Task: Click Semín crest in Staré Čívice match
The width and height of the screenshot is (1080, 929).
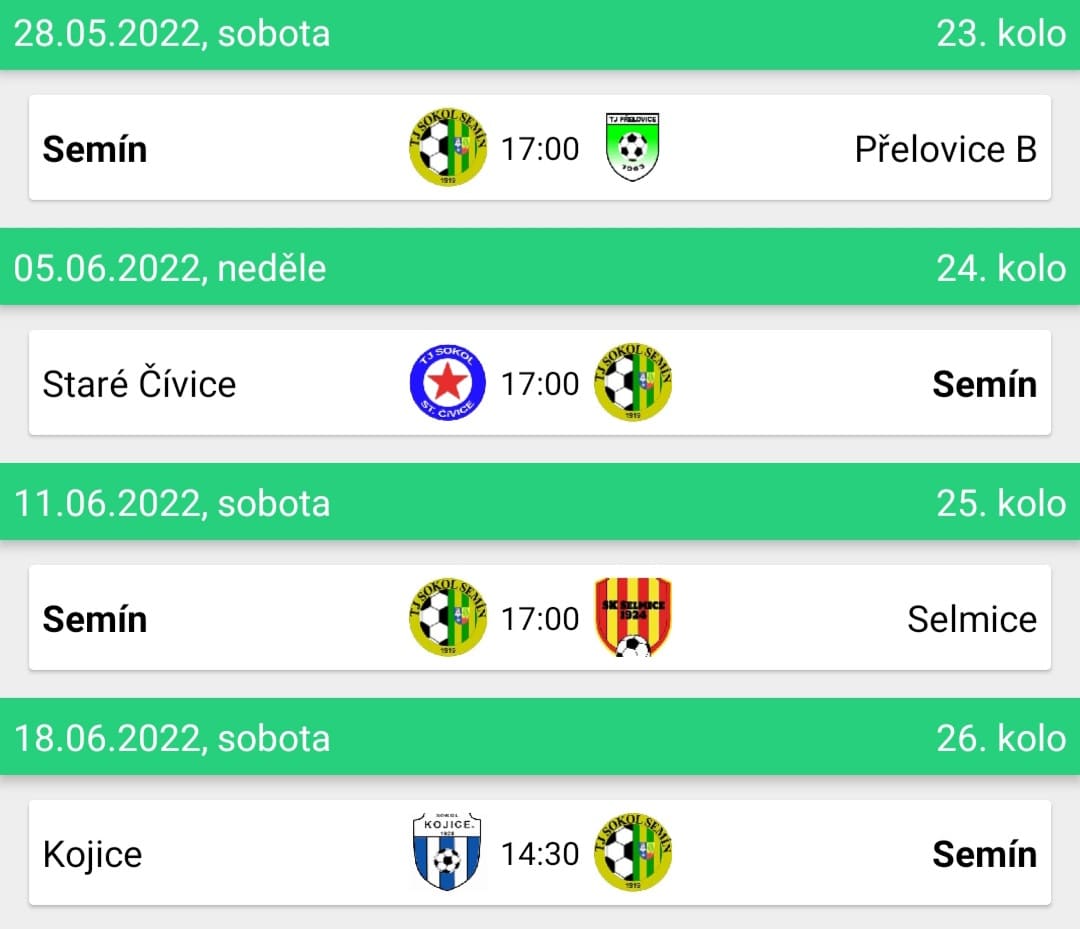Action: (632, 383)
